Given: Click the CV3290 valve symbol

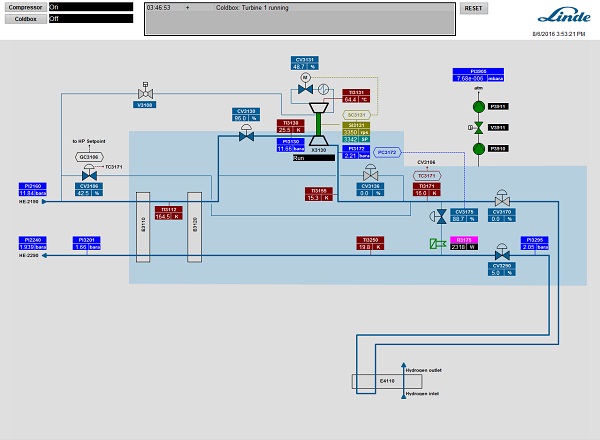Looking at the screenshot, I should pyautogui.click(x=502, y=254).
